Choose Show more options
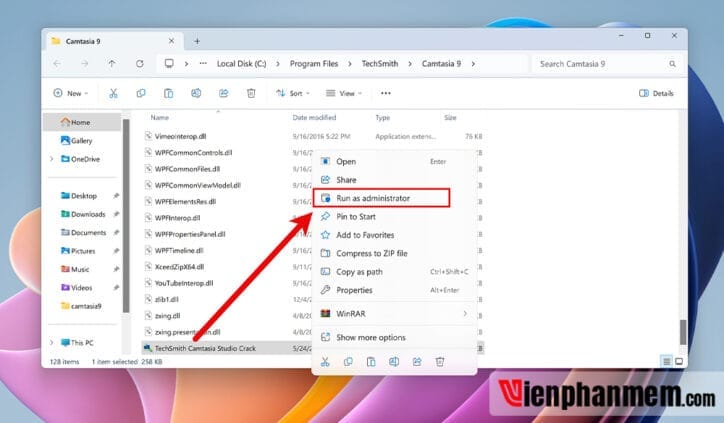The width and height of the screenshot is (724, 423). (x=395, y=338)
